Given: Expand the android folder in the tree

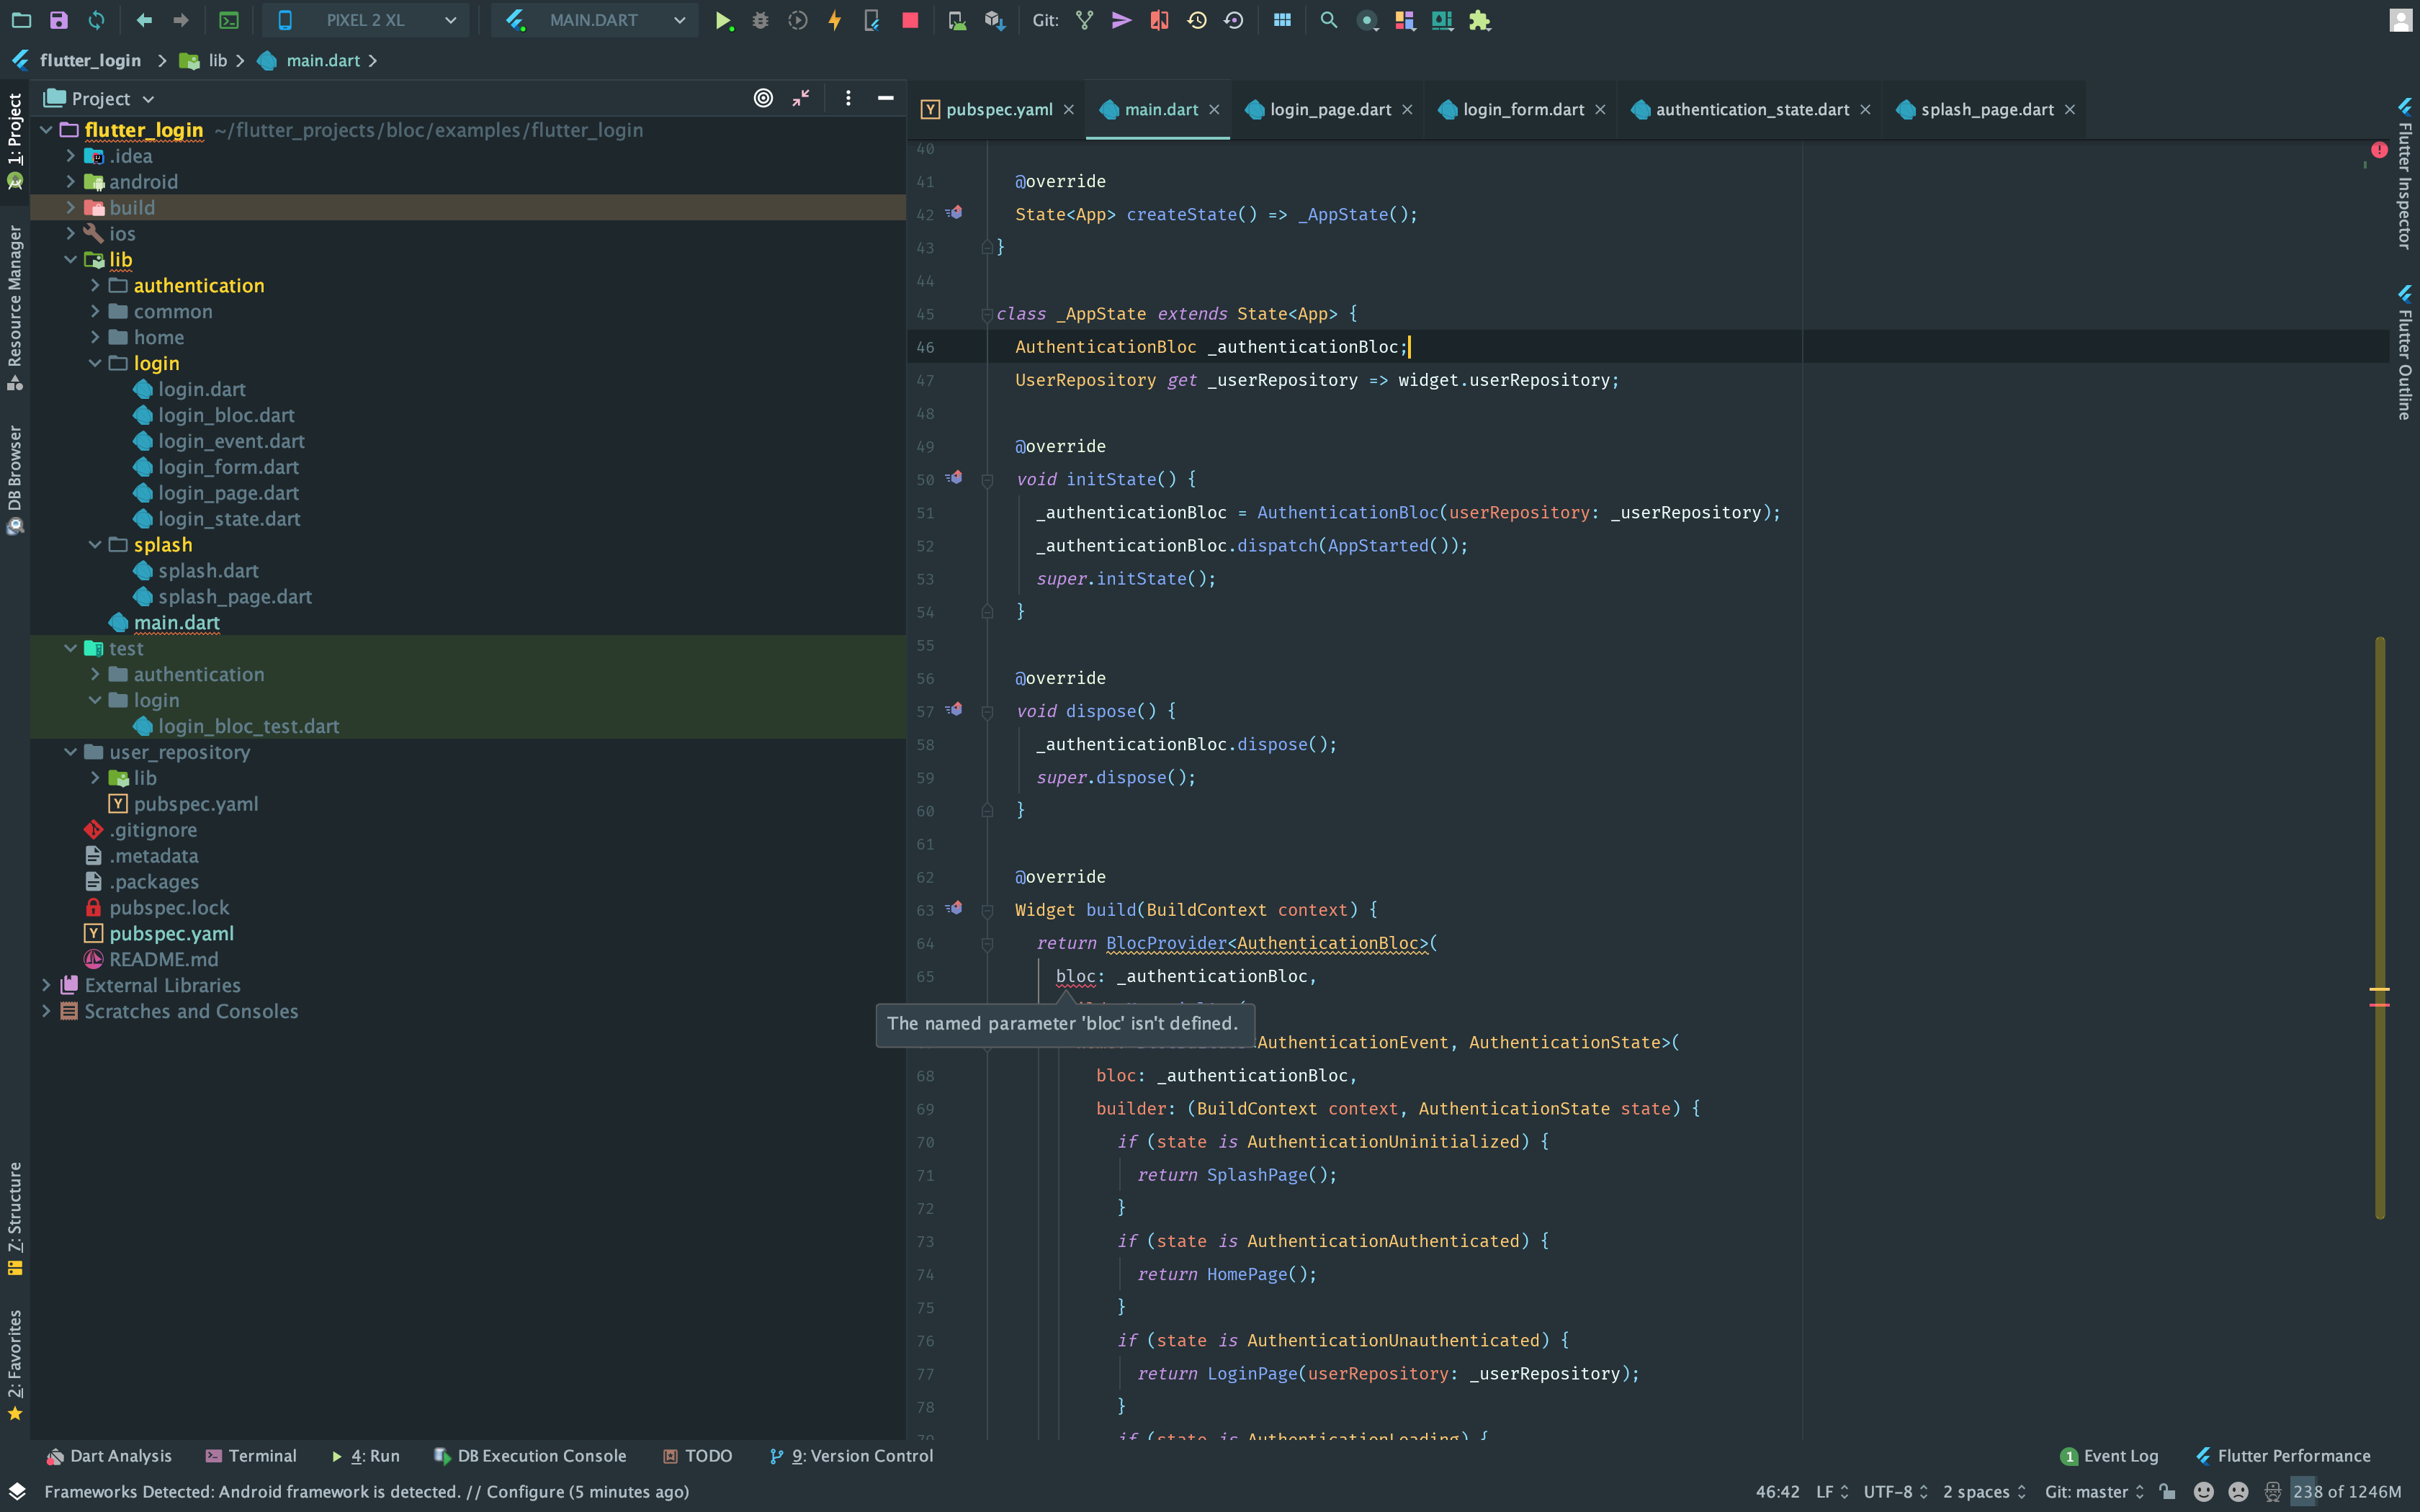Looking at the screenshot, I should pos(71,182).
